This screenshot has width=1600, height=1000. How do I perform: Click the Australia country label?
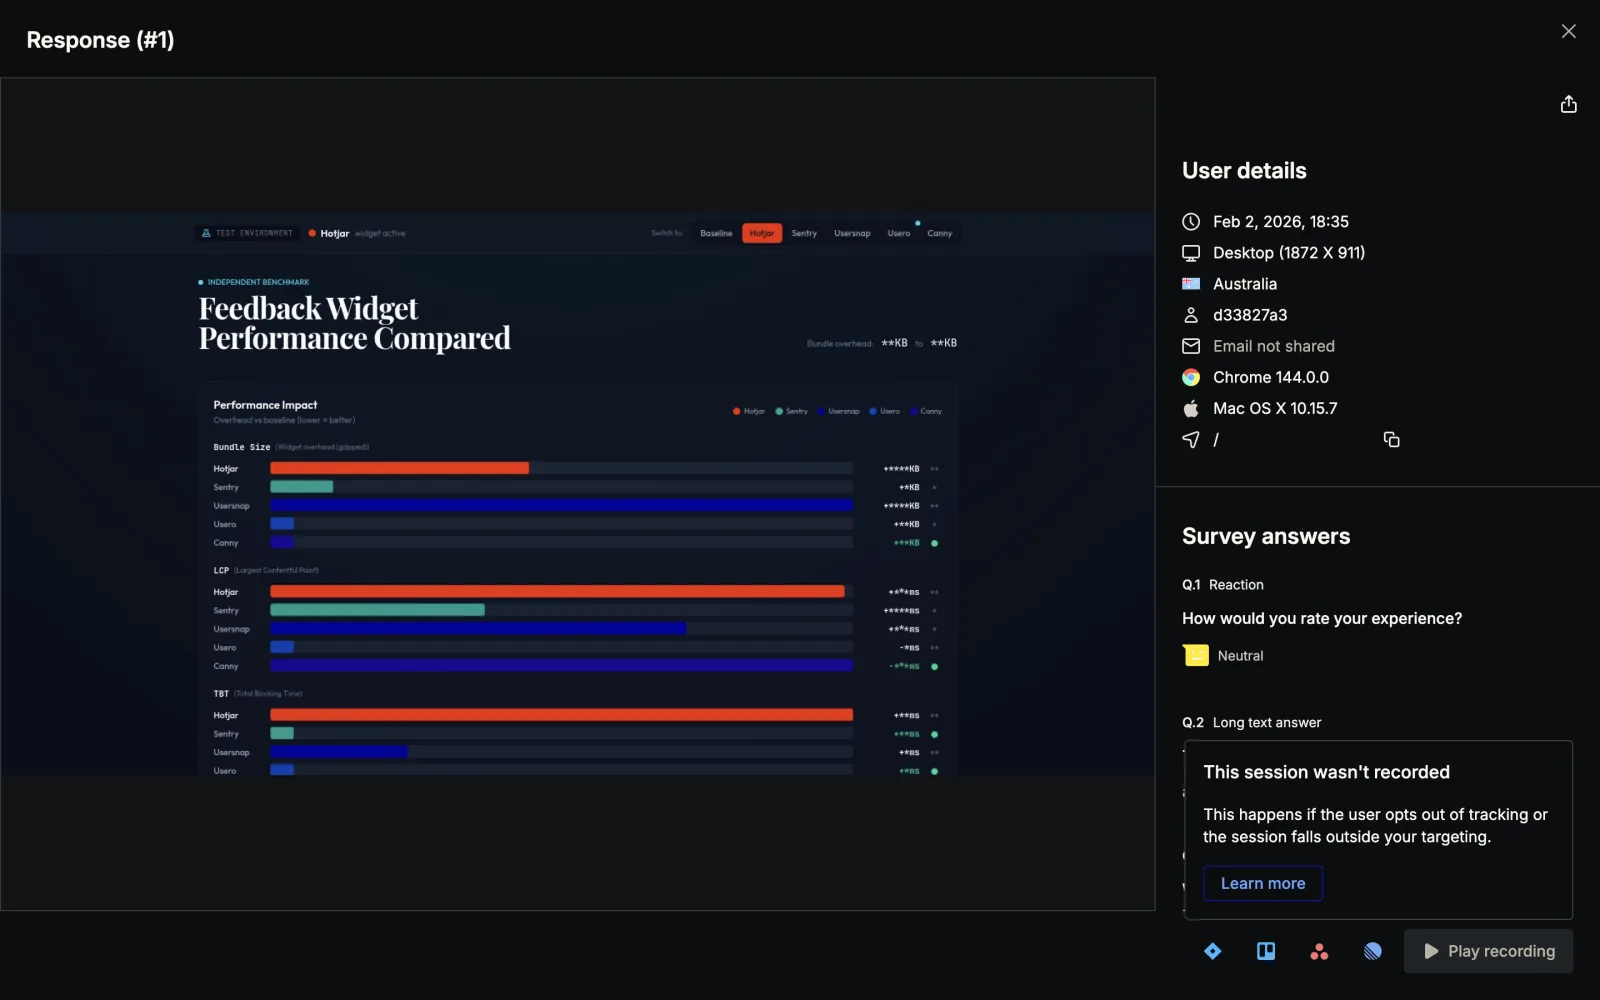pos(1245,284)
